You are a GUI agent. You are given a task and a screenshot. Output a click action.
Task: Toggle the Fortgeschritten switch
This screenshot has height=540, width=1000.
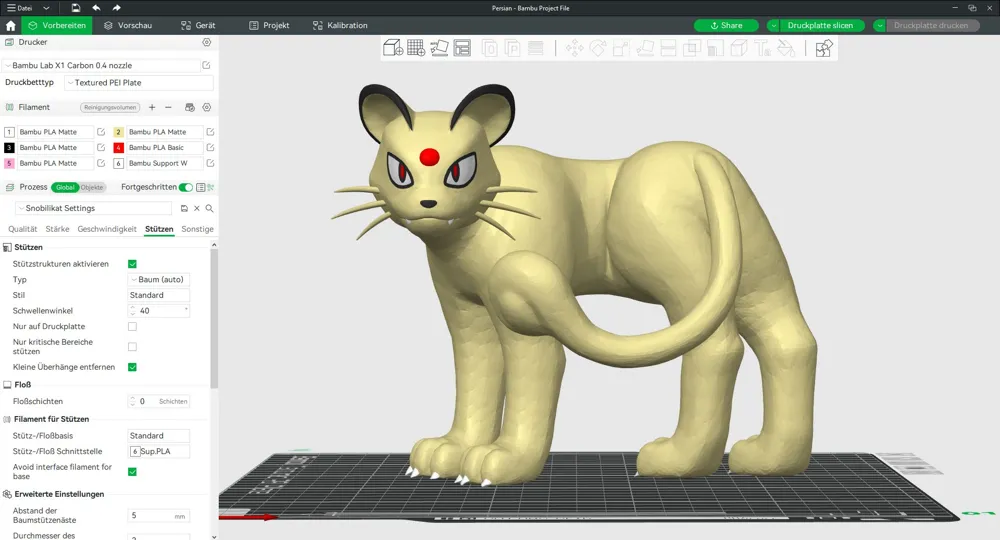coord(186,187)
